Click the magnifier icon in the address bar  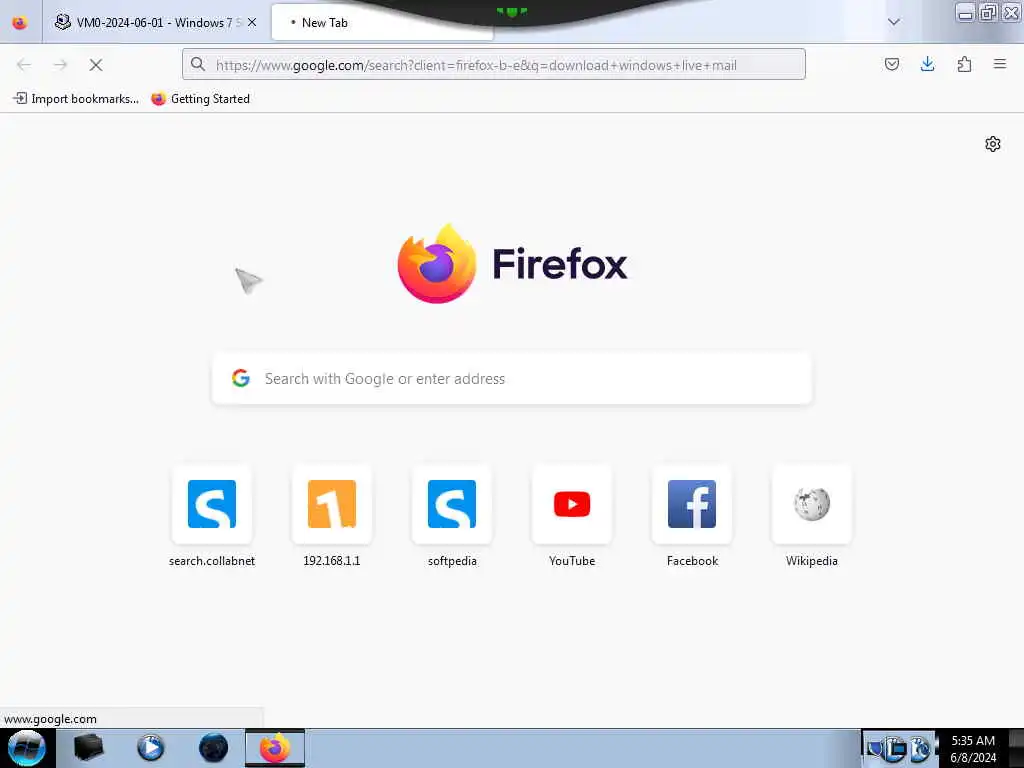(x=198, y=64)
